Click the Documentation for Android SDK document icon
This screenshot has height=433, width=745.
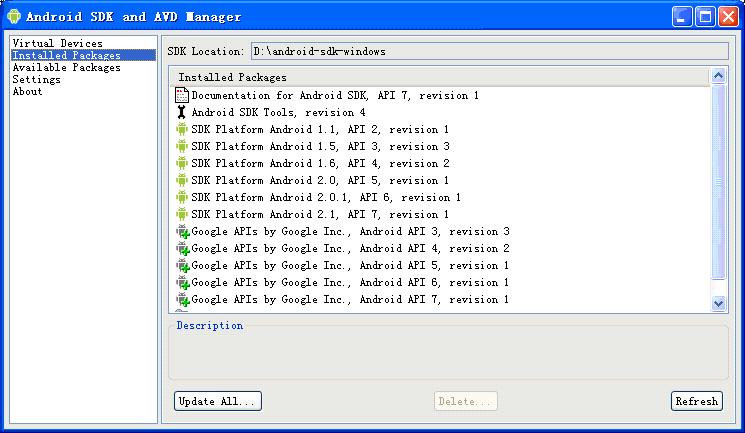click(x=181, y=96)
